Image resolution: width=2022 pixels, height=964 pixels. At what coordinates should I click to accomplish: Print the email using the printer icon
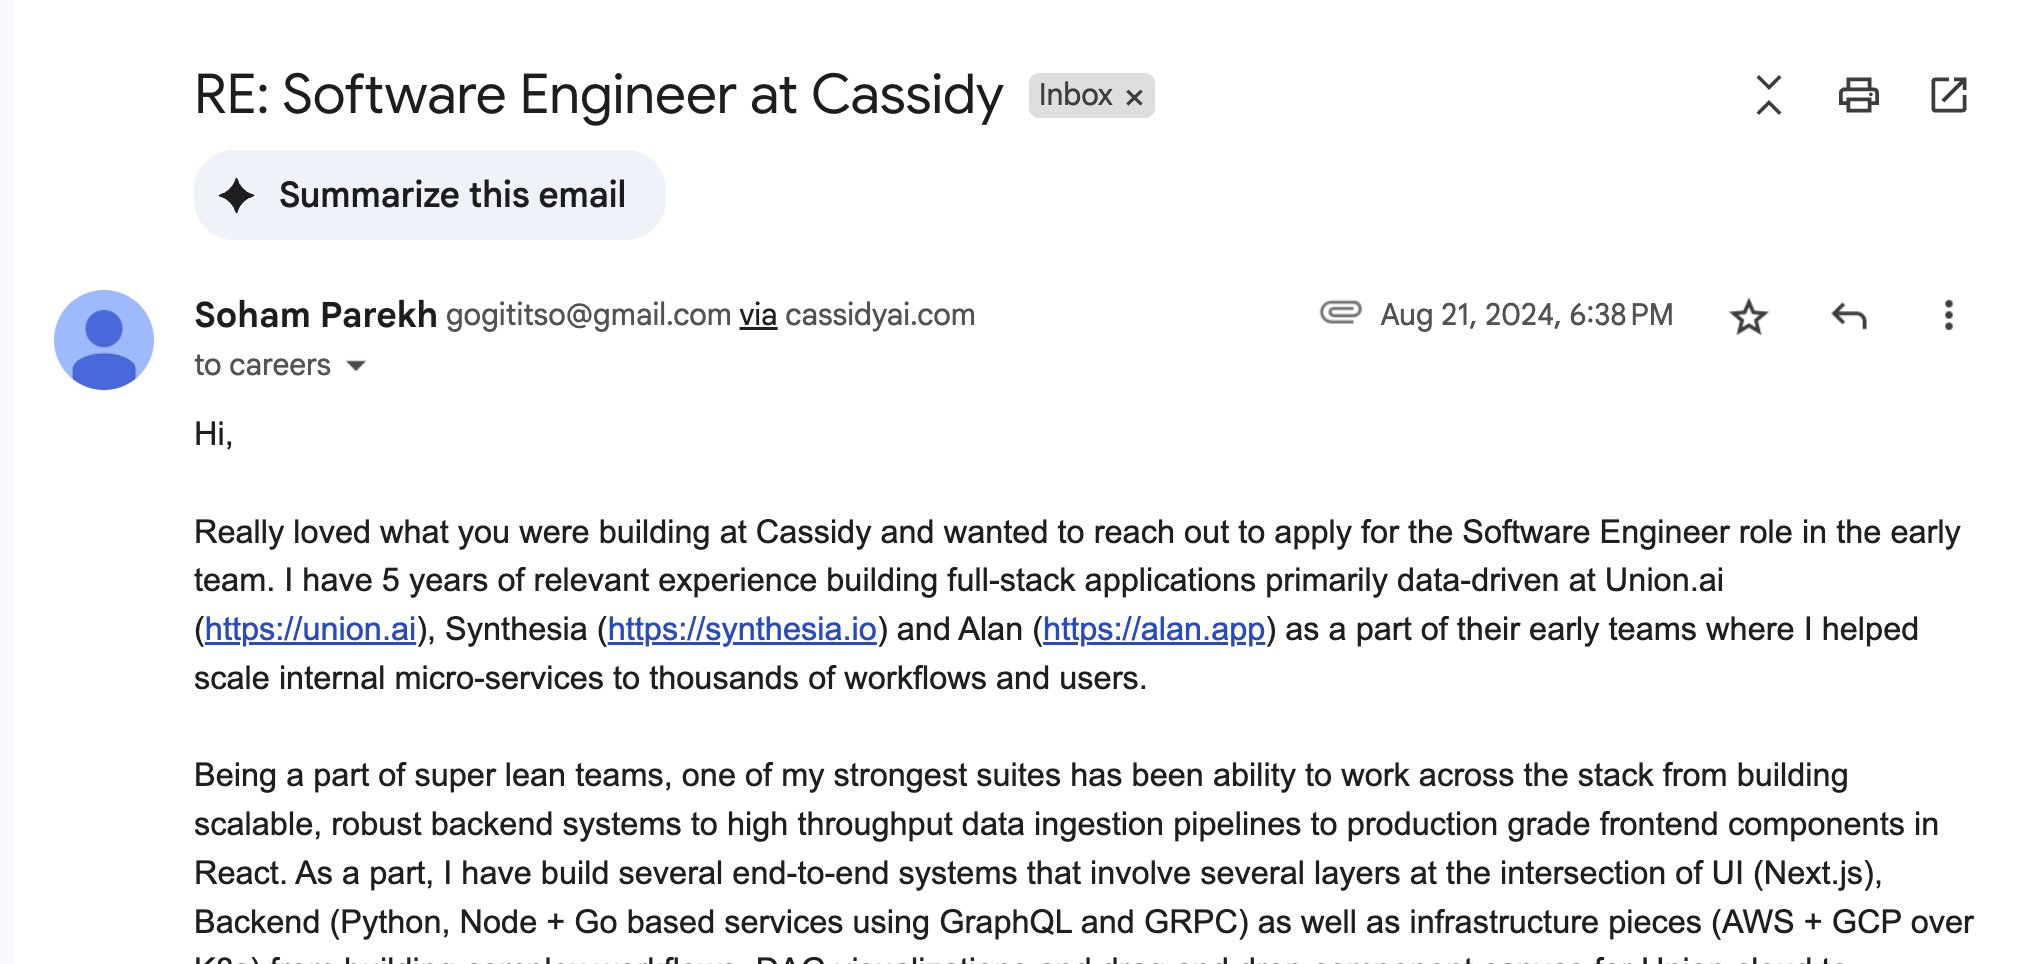point(1858,95)
